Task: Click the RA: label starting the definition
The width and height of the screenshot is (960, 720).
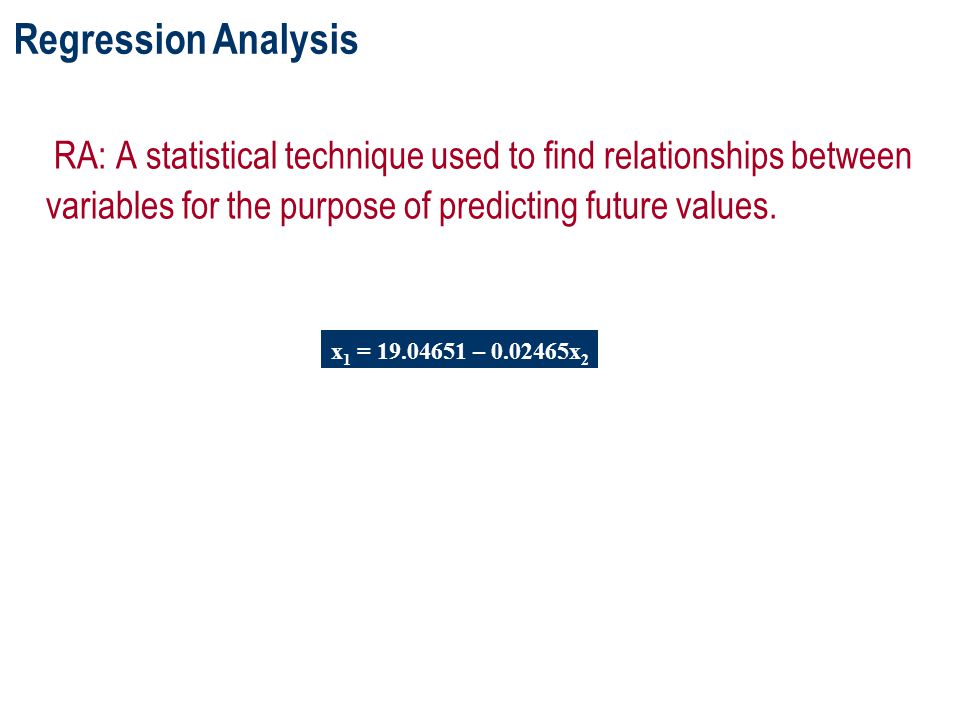Action: pos(80,156)
